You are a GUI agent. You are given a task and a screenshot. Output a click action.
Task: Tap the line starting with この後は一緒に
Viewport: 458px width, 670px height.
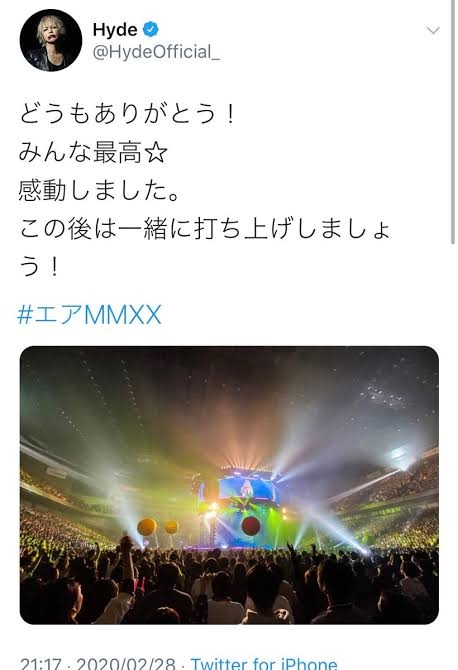point(204,229)
